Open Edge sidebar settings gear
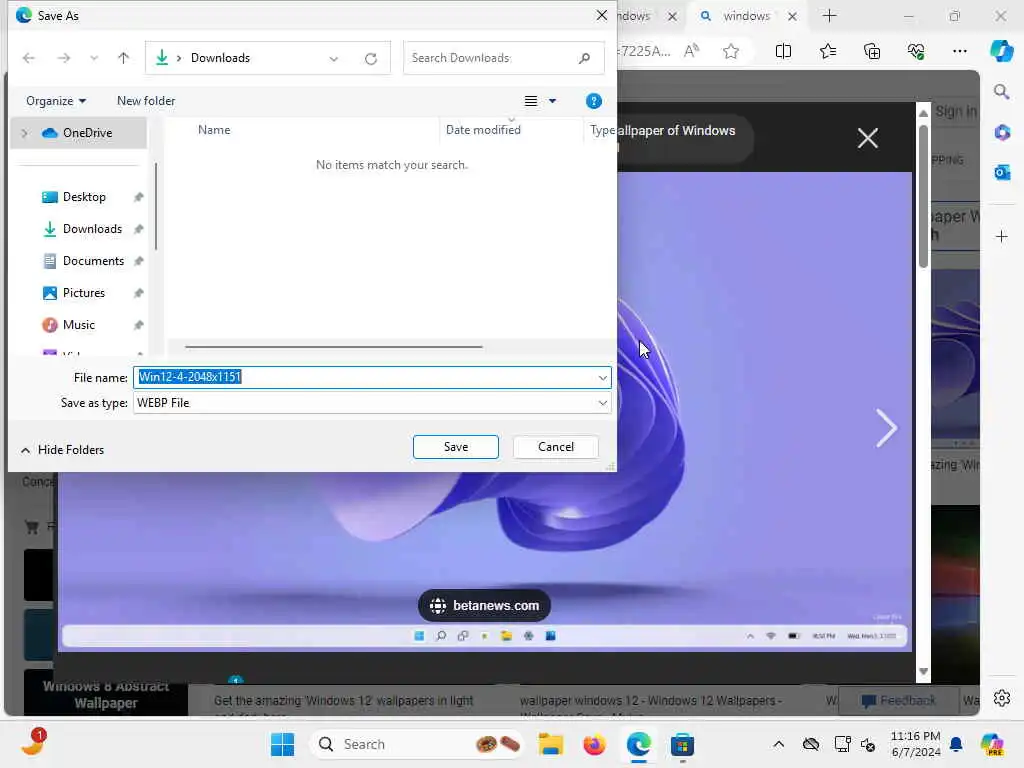The image size is (1024, 768). tap(1002, 698)
